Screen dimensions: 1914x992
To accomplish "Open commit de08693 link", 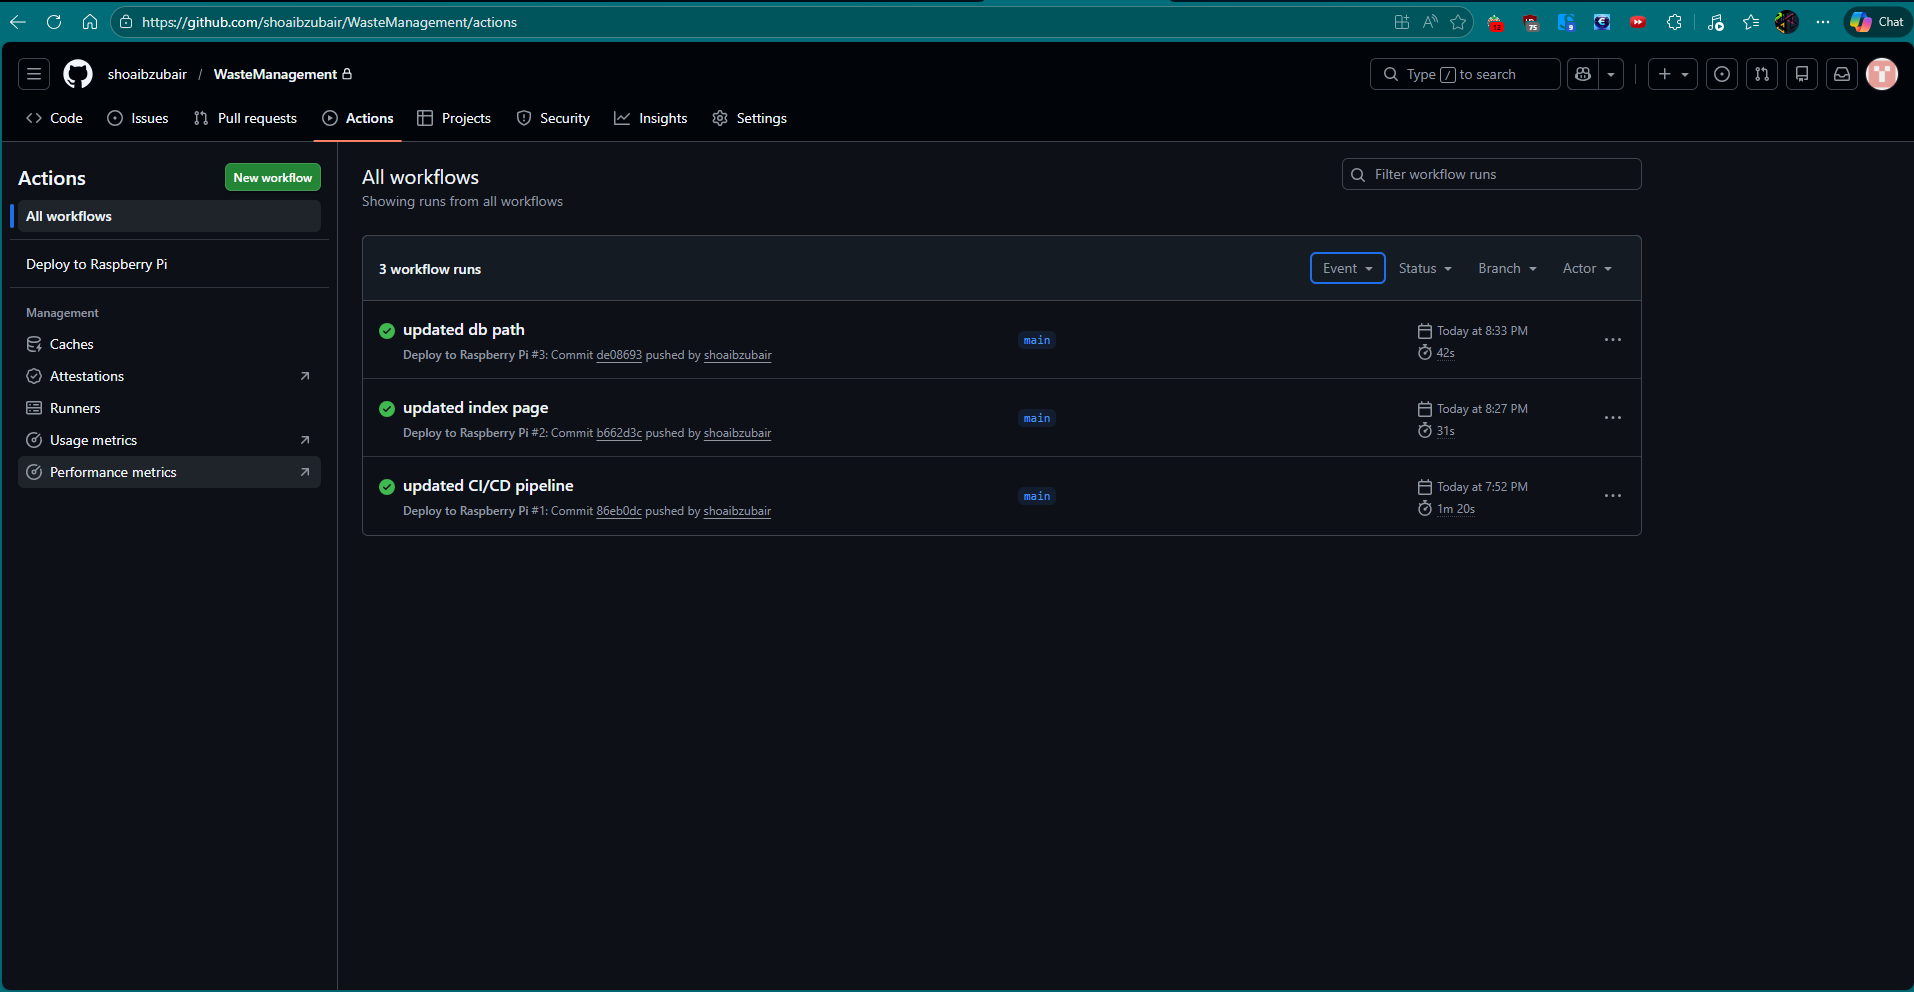I will point(619,355).
